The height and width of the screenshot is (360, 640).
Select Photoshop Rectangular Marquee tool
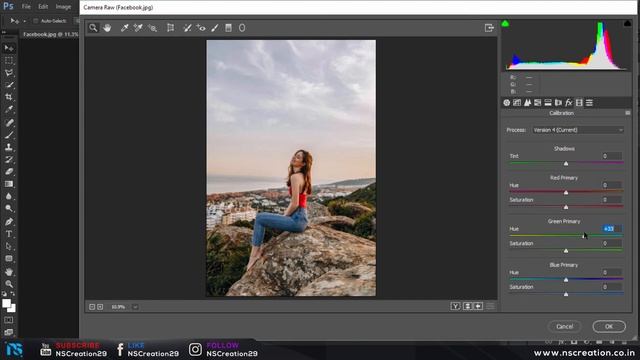pos(9,60)
